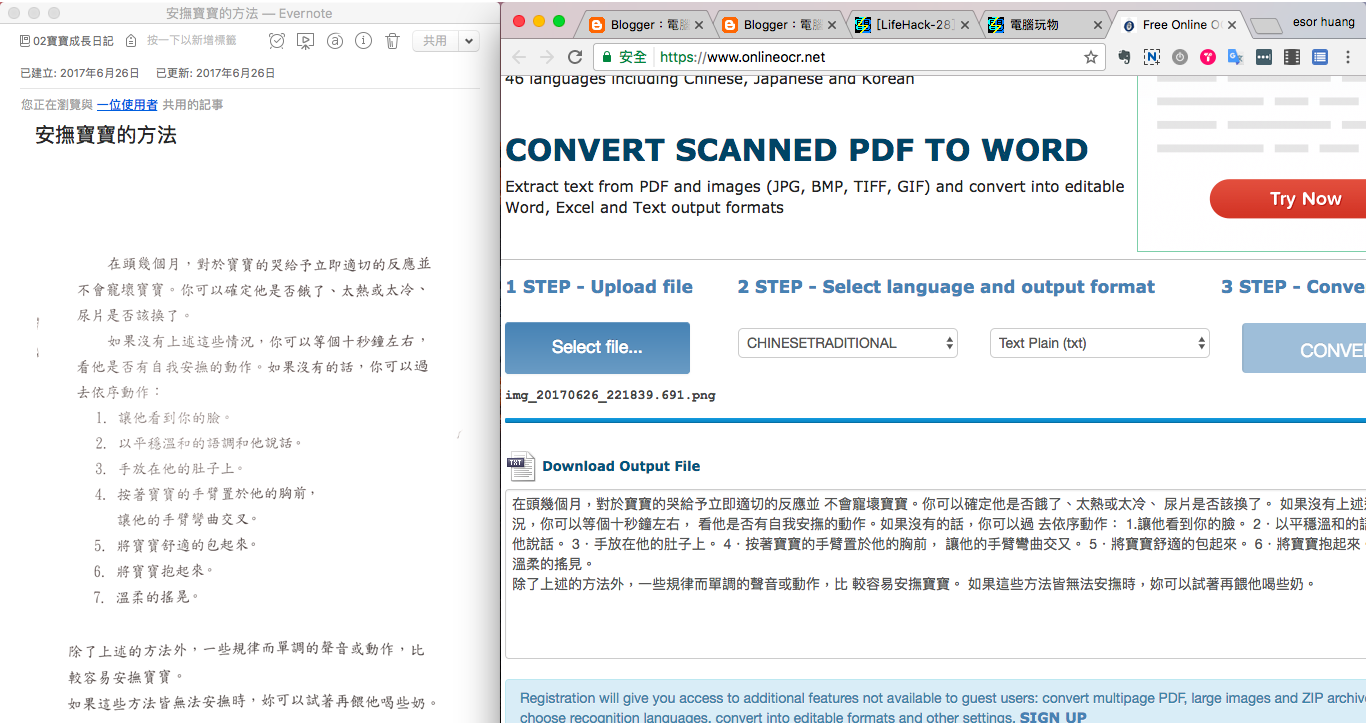Click inside the OCR output text area
1366x723 pixels.
(x=935, y=573)
